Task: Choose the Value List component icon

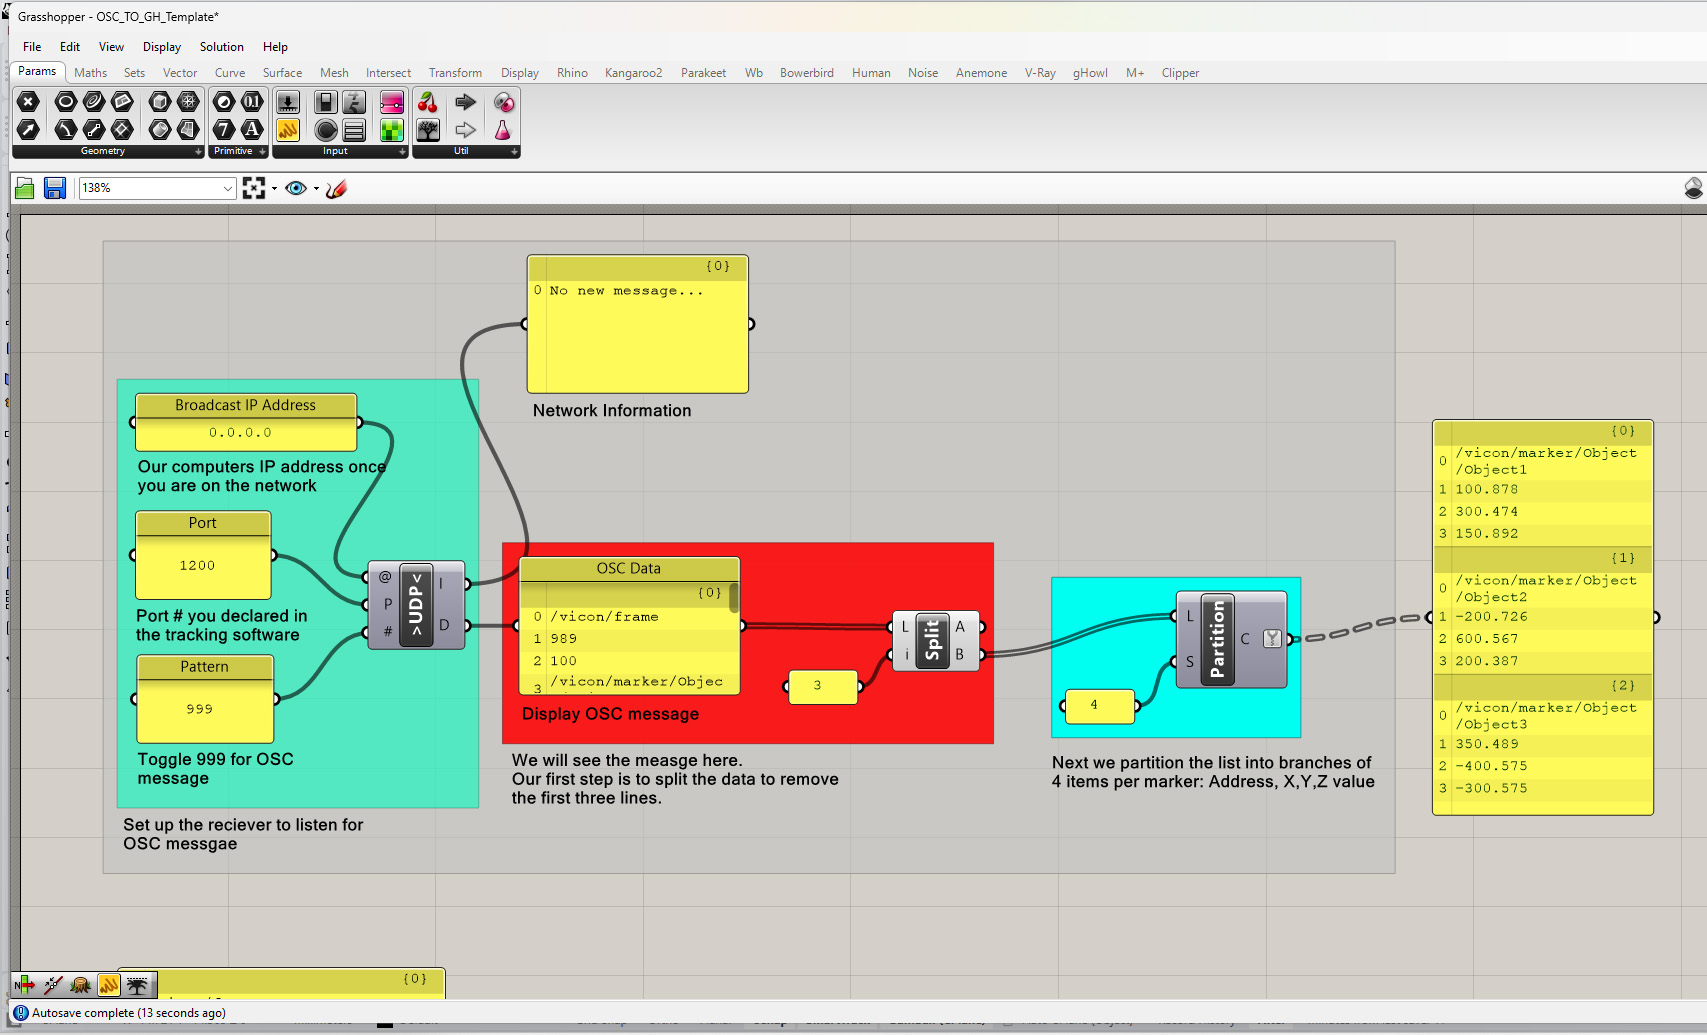Action: tap(354, 130)
